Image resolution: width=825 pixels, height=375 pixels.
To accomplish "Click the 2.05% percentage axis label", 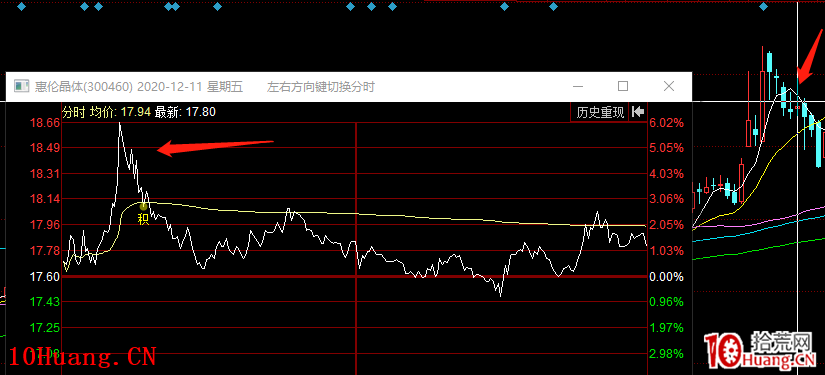I will (667, 225).
